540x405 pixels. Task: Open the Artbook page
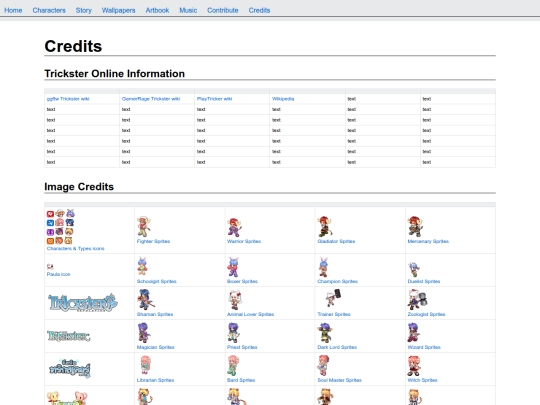[157, 10]
